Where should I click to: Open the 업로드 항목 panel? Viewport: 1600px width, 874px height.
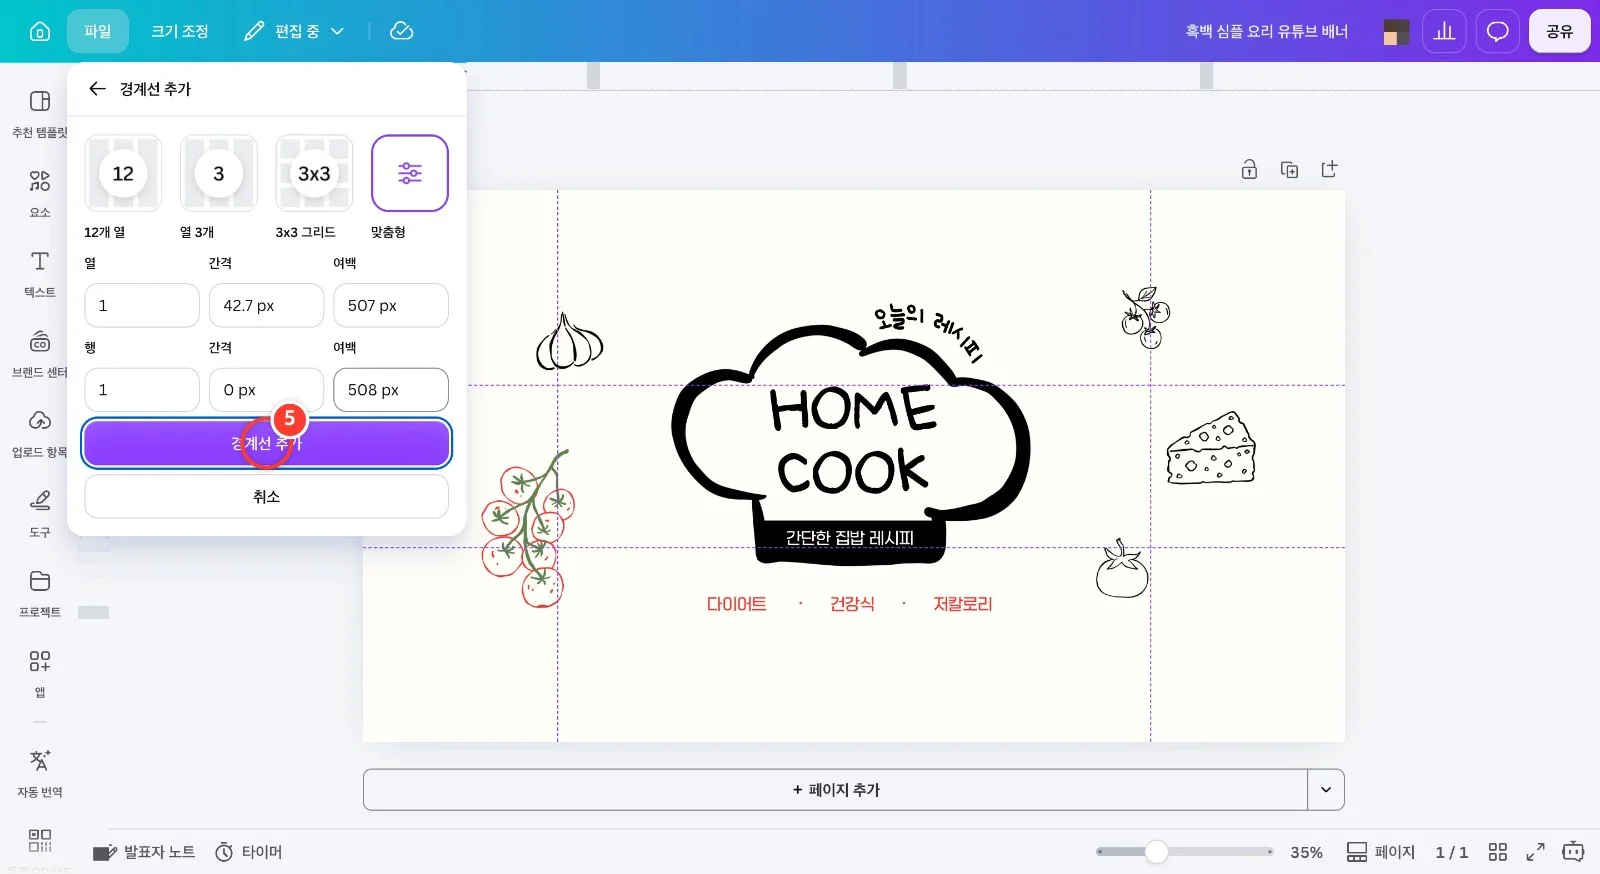pyautogui.click(x=40, y=434)
